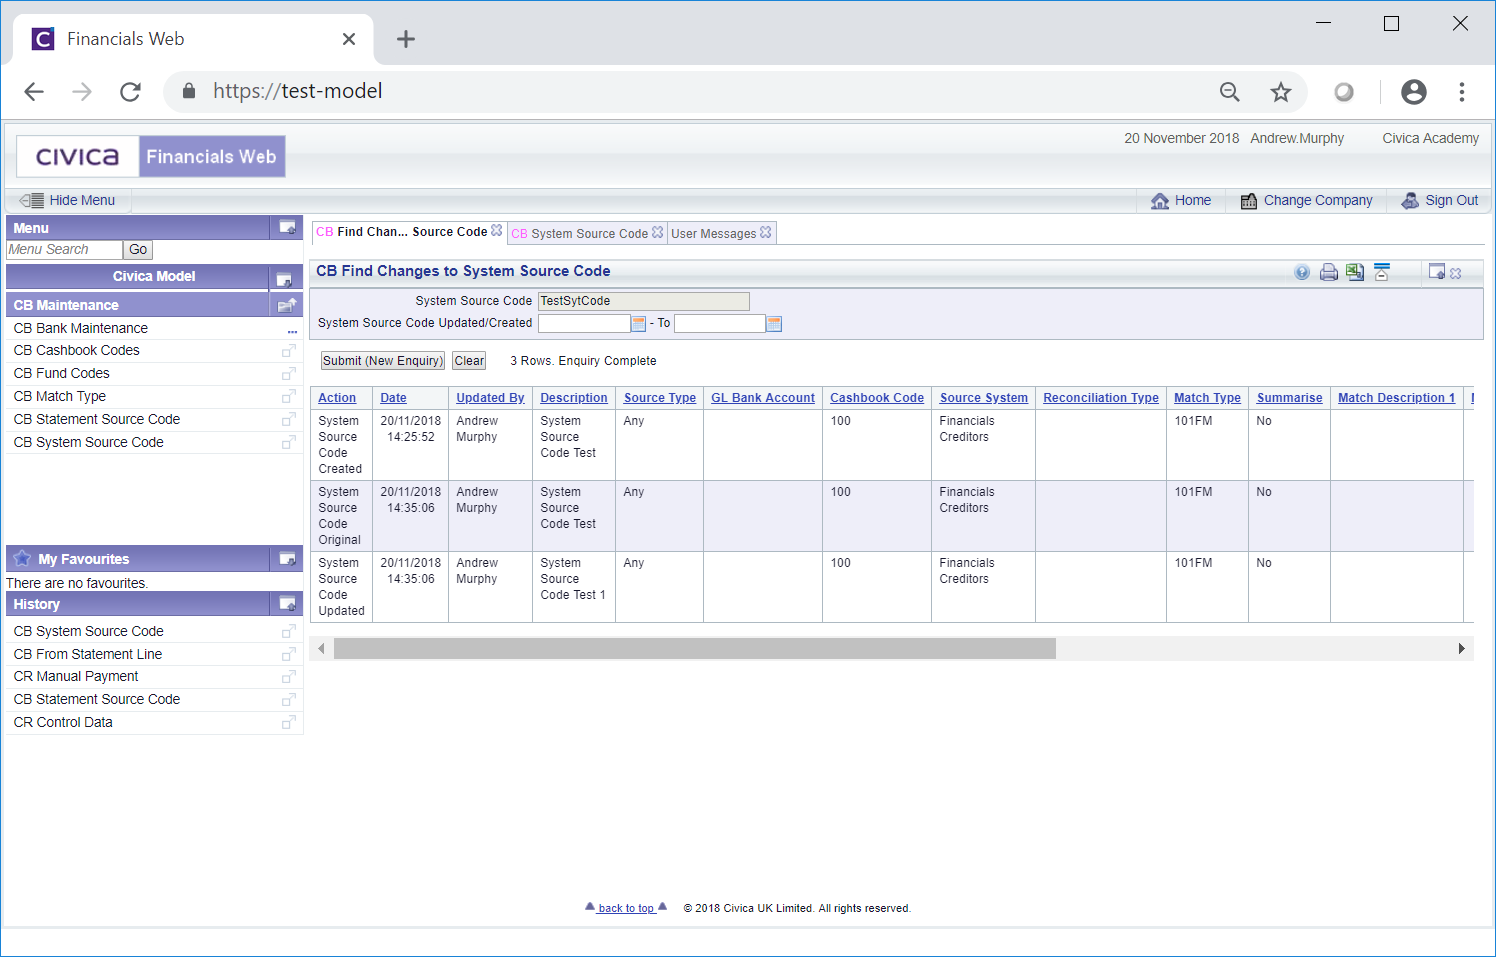Viewport: 1496px width, 957px height.
Task: Open CB Match Type in a new window icon
Action: [x=289, y=397]
